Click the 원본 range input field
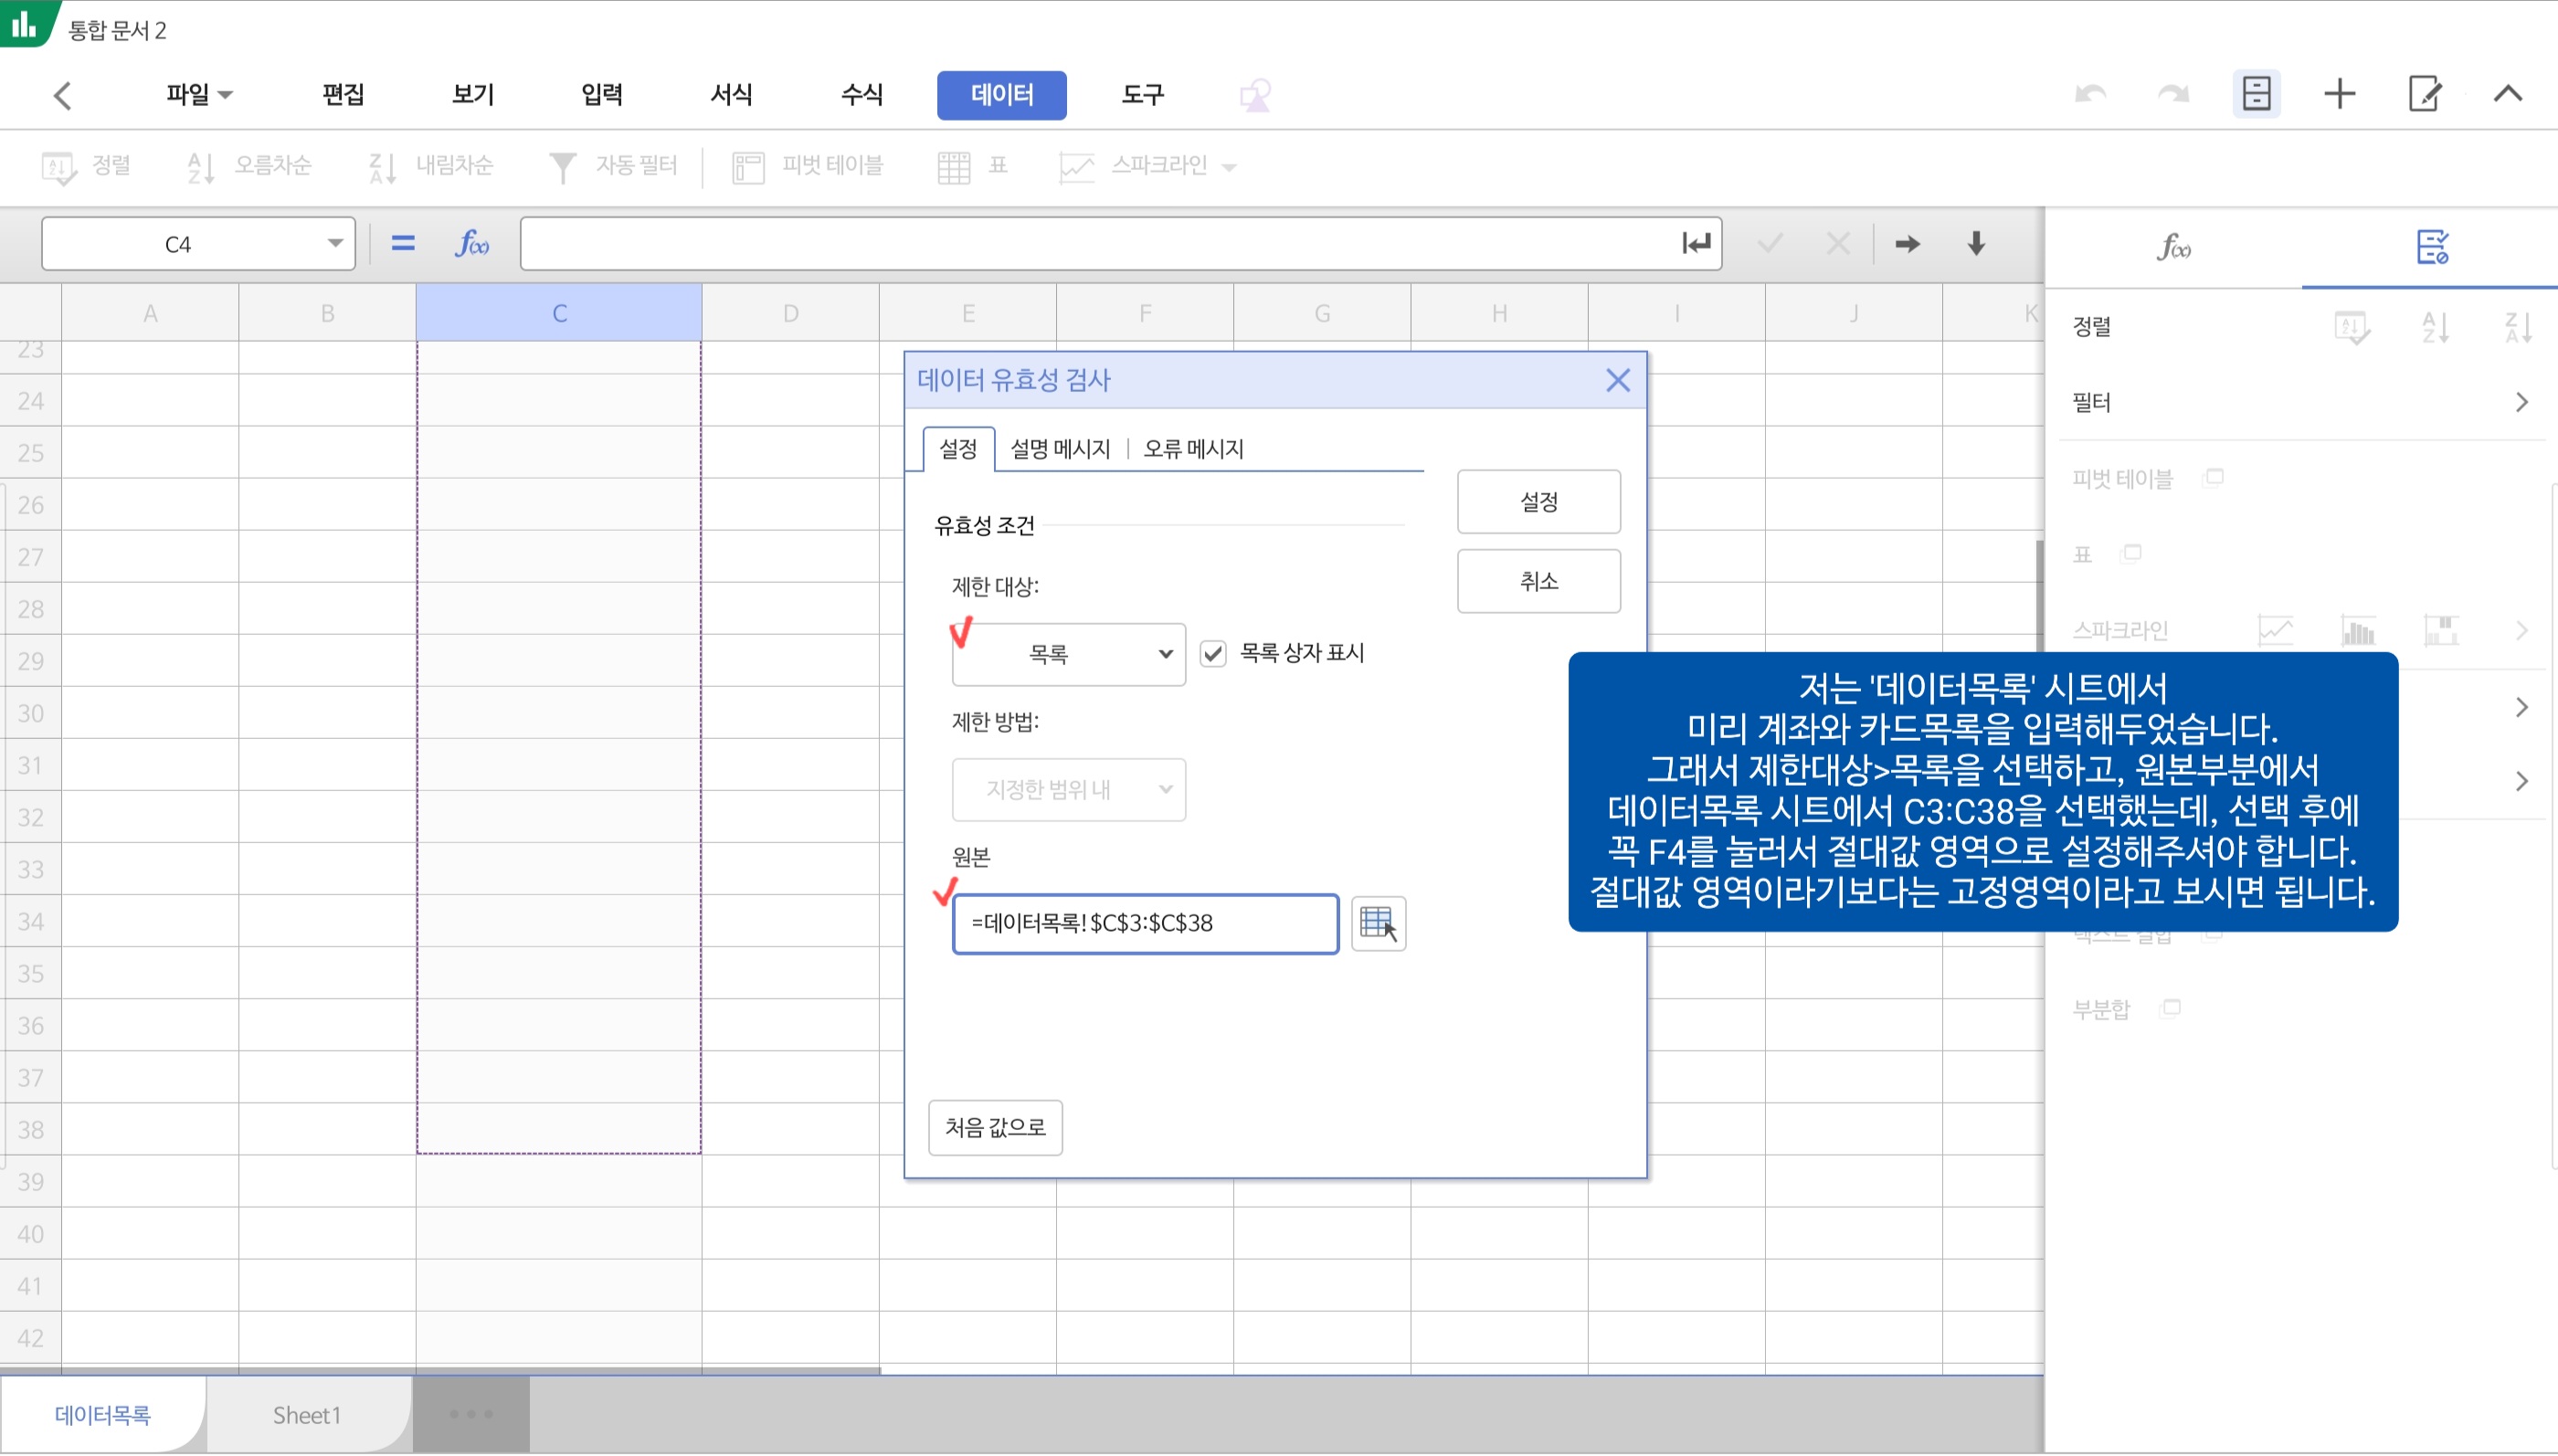Viewport: 2558px width, 1456px height. 1144,923
